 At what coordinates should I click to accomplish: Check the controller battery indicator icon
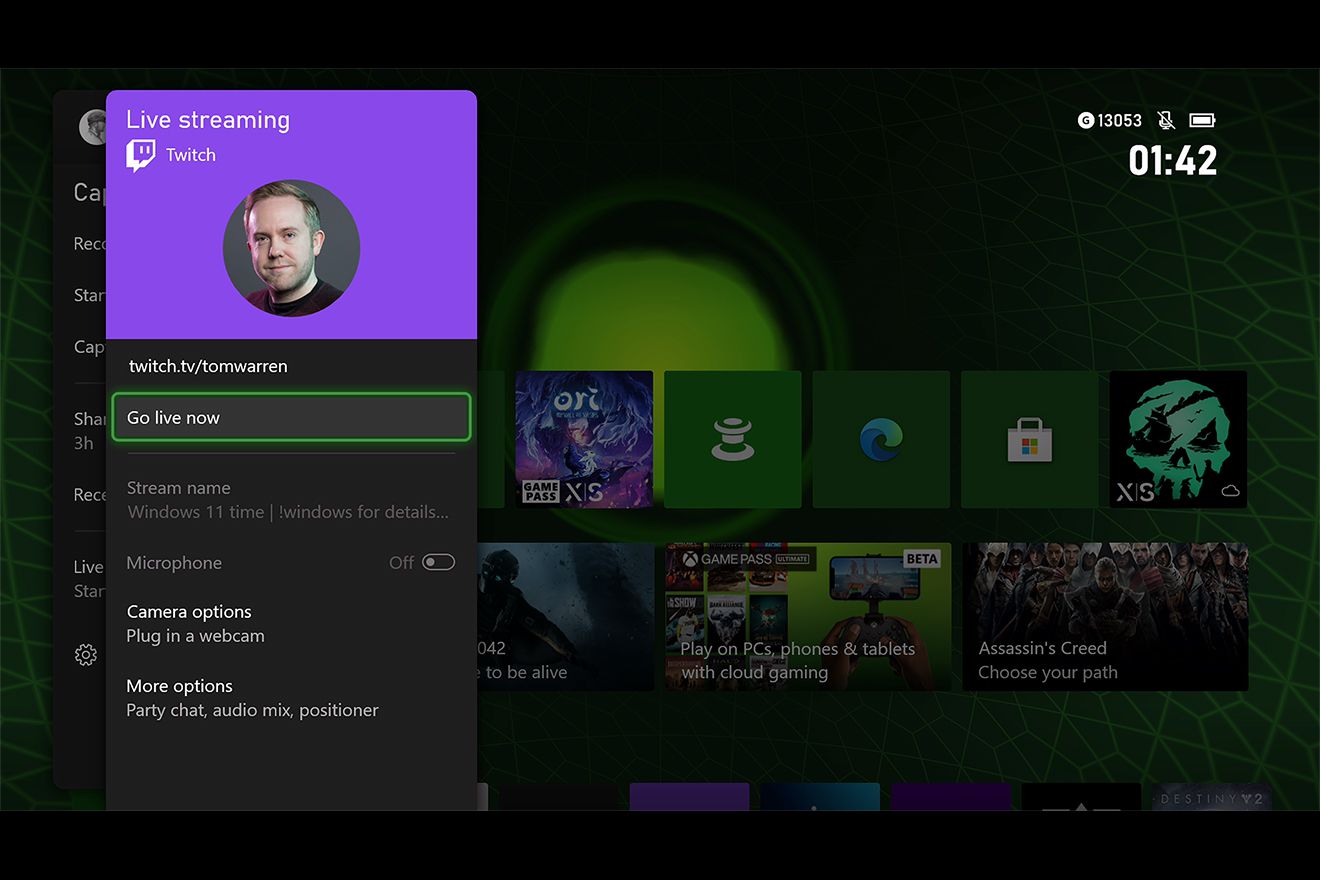pos(1202,120)
